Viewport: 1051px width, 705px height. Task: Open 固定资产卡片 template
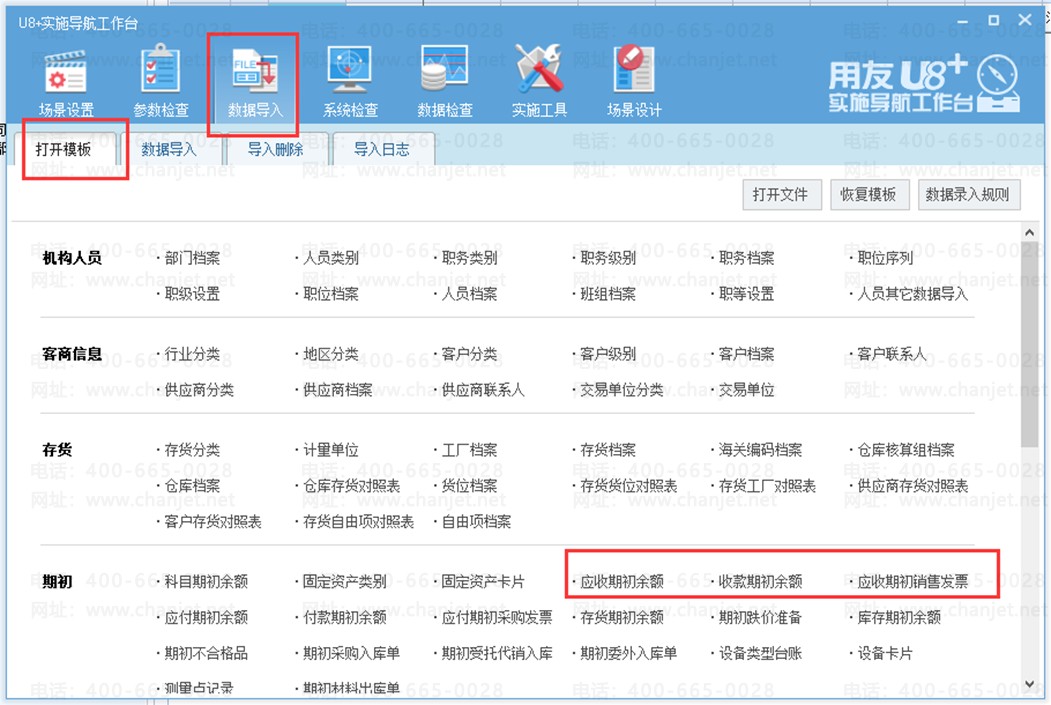coord(483,582)
